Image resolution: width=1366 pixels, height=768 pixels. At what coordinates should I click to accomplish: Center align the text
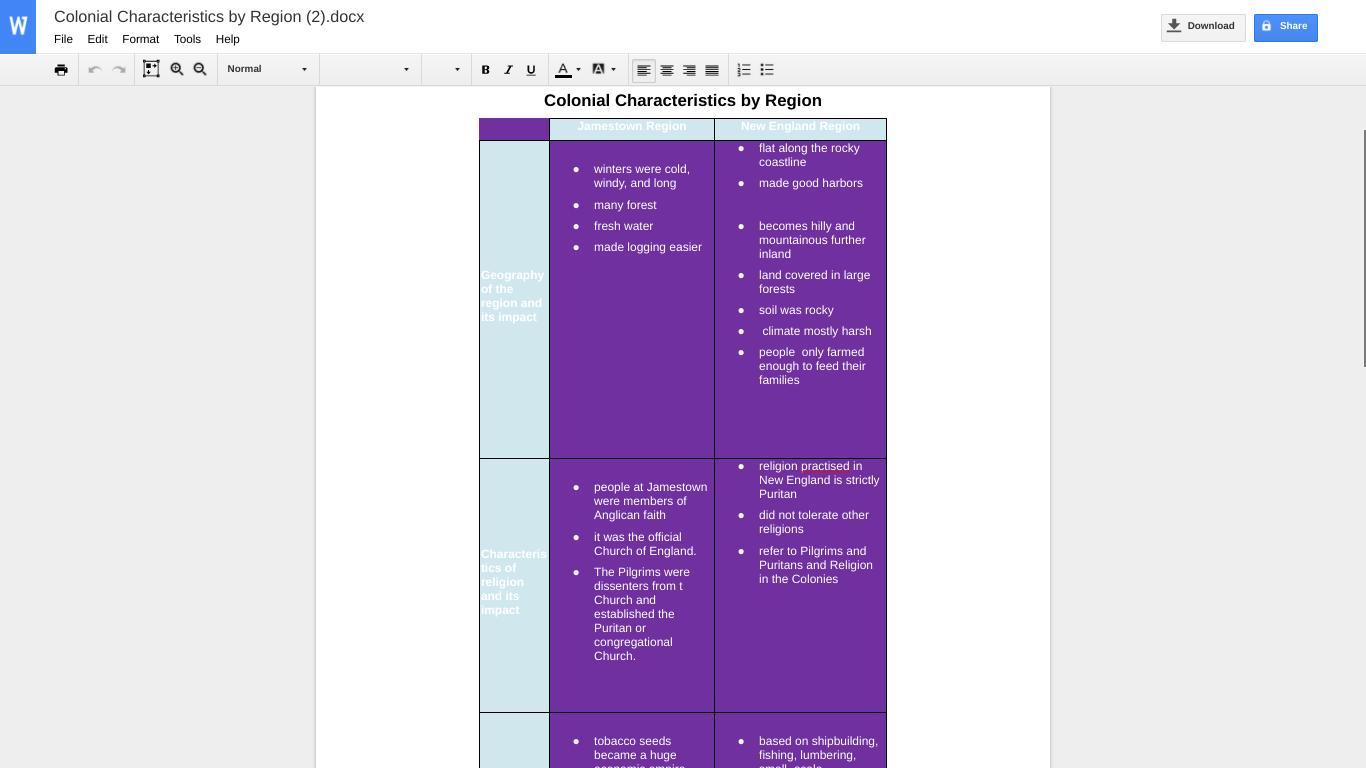[667, 70]
